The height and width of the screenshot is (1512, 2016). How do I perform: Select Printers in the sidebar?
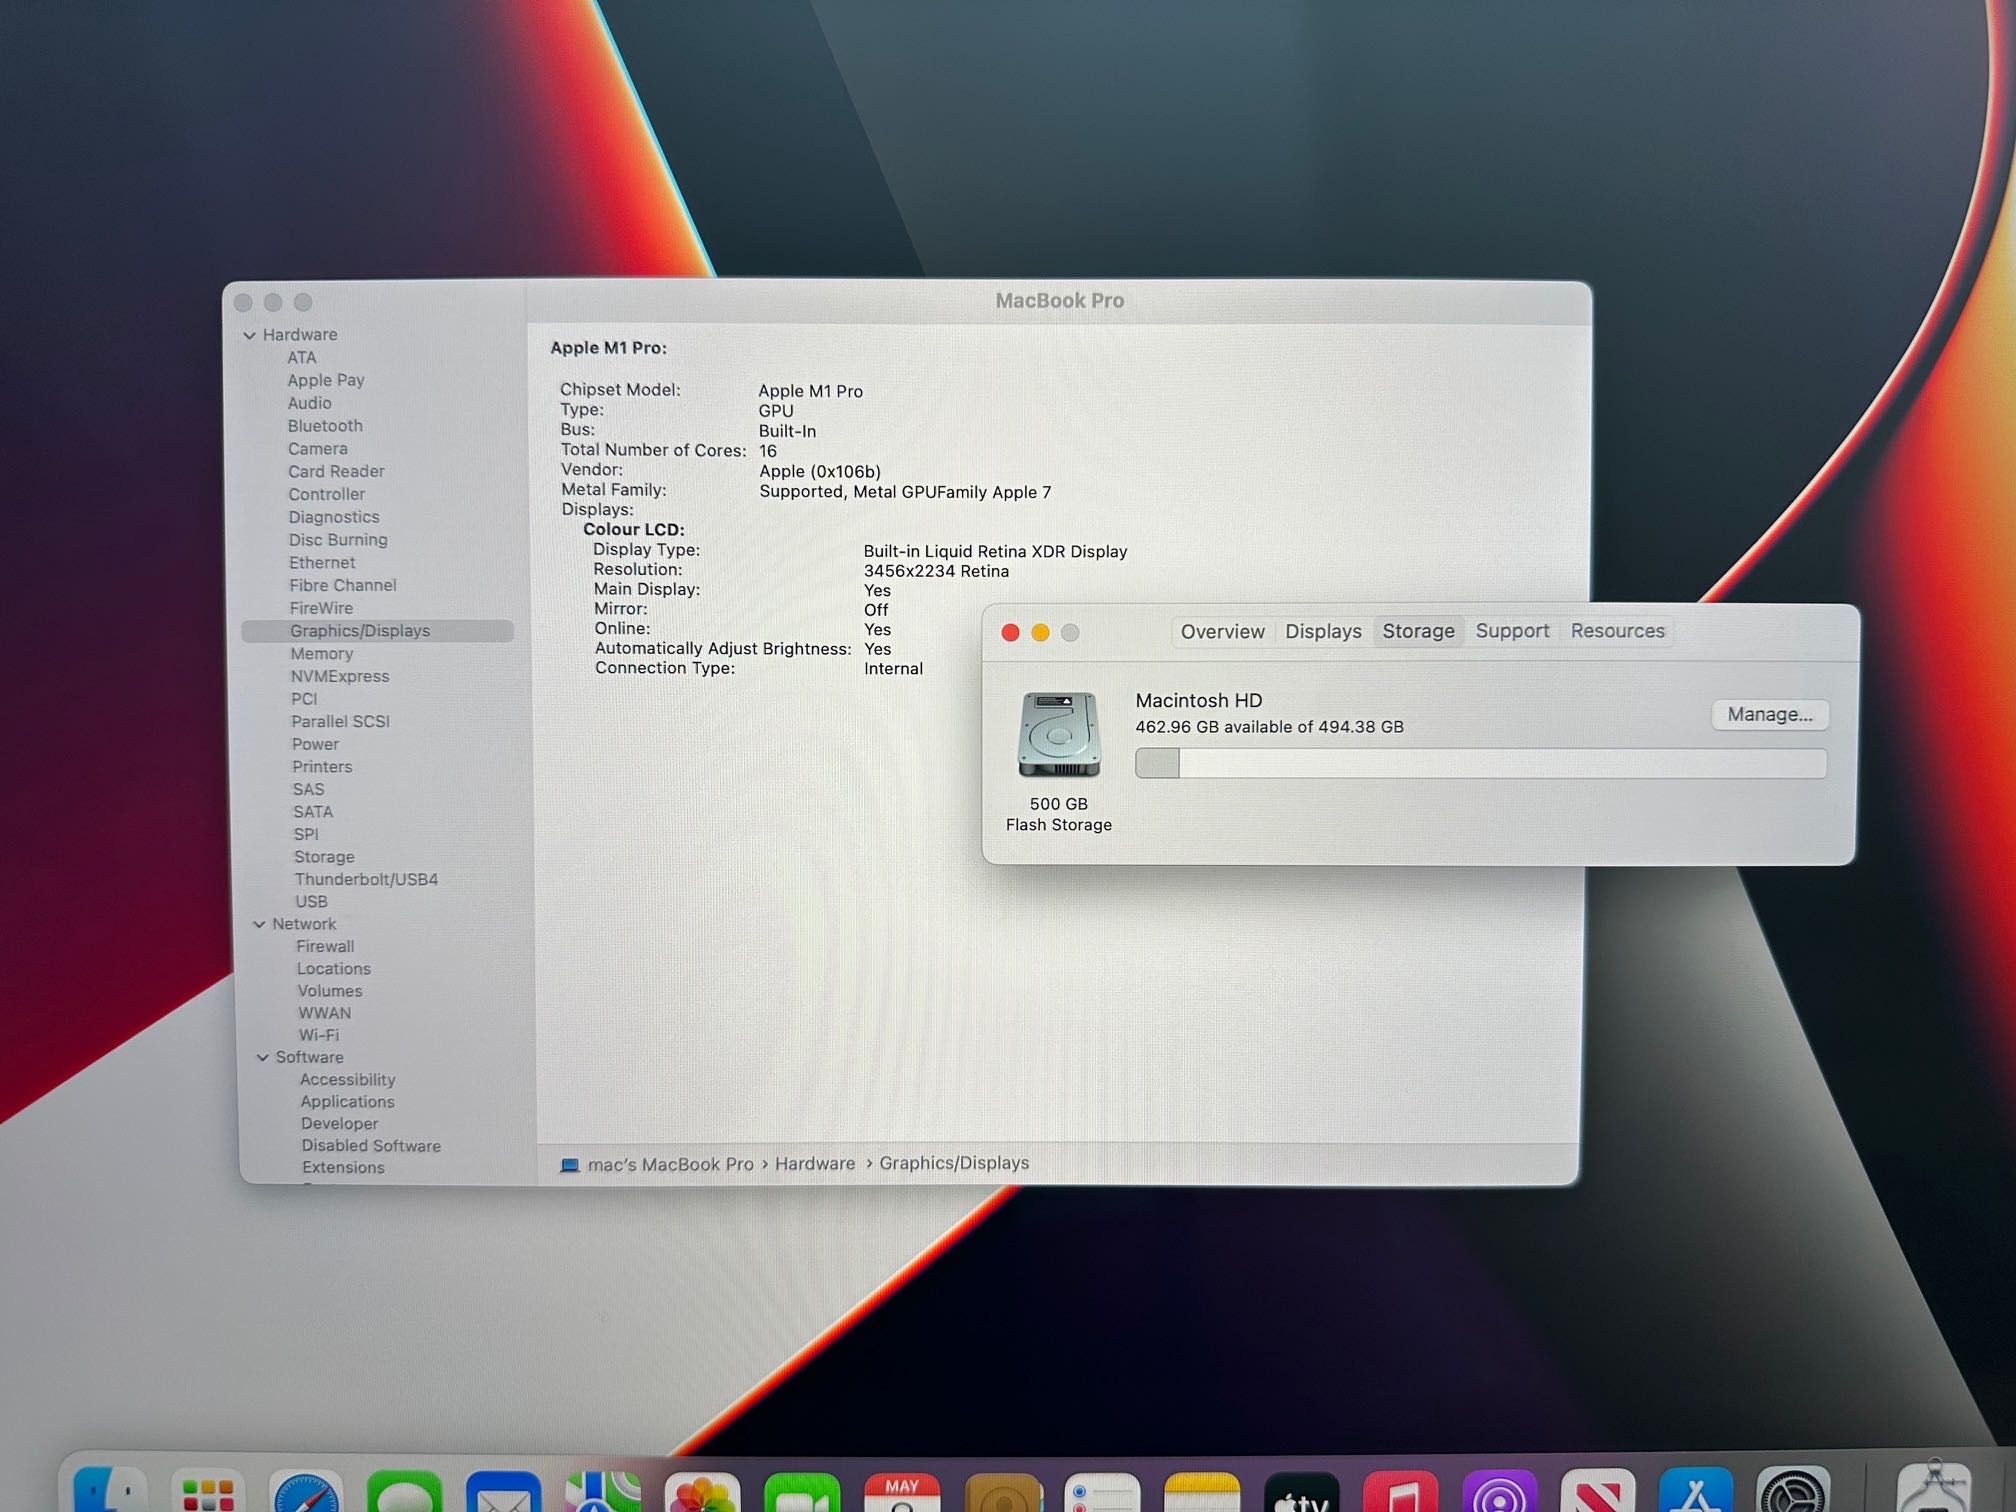(322, 767)
